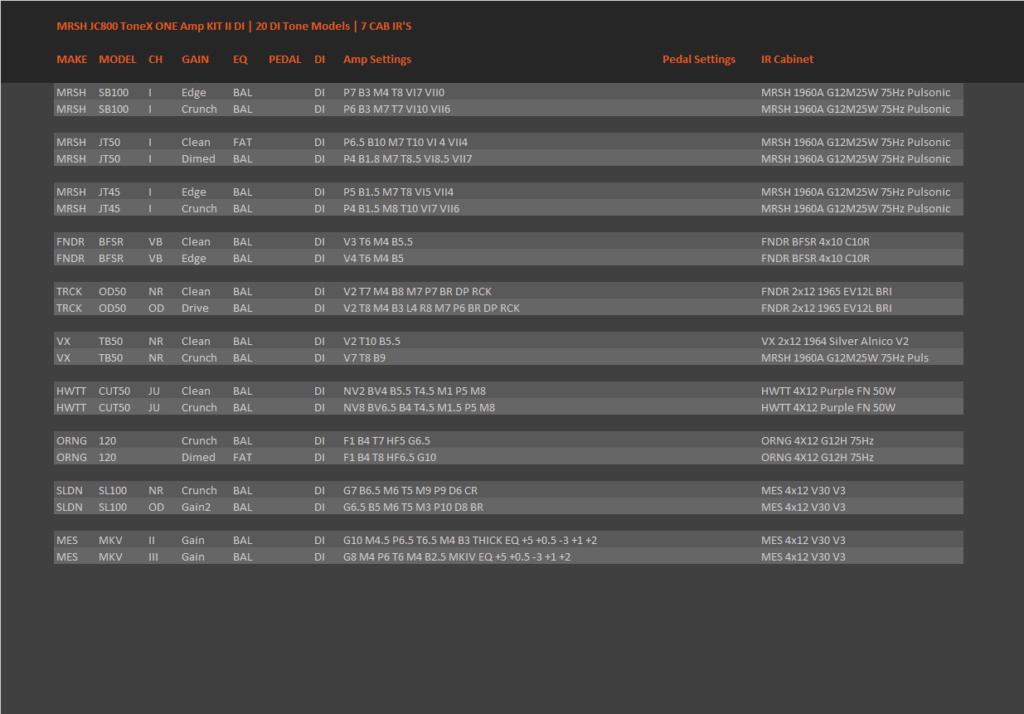Image resolution: width=1024 pixels, height=714 pixels.
Task: Click JT50 model in the Clean row
Action: coord(109,142)
